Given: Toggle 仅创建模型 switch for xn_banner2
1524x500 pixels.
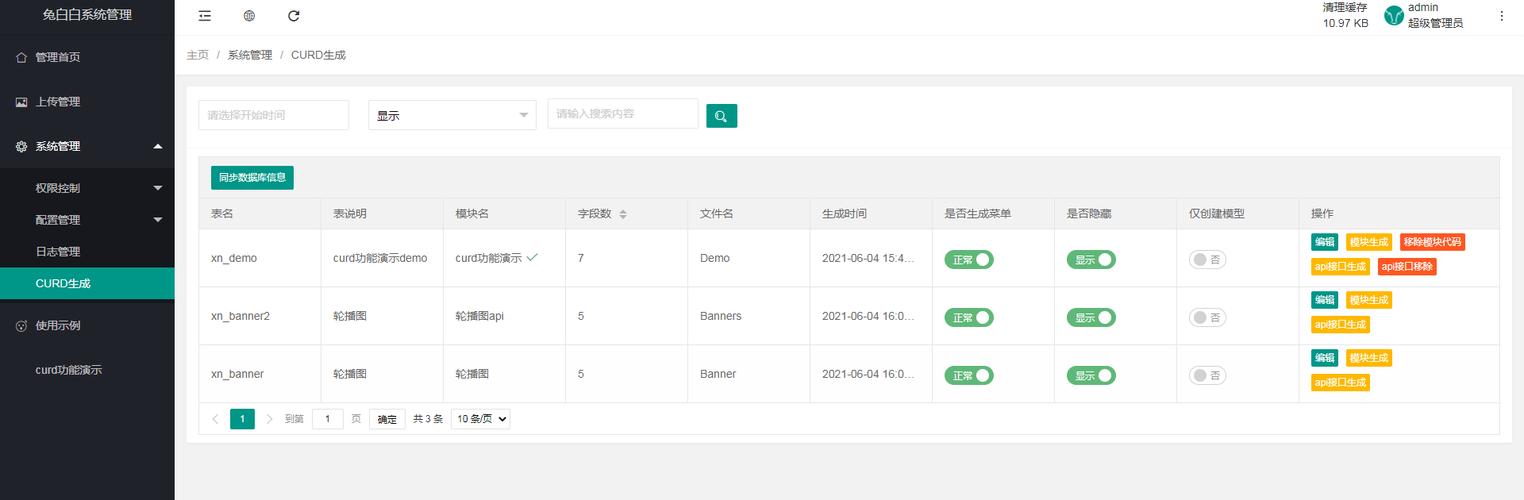Looking at the screenshot, I should click(x=1208, y=317).
